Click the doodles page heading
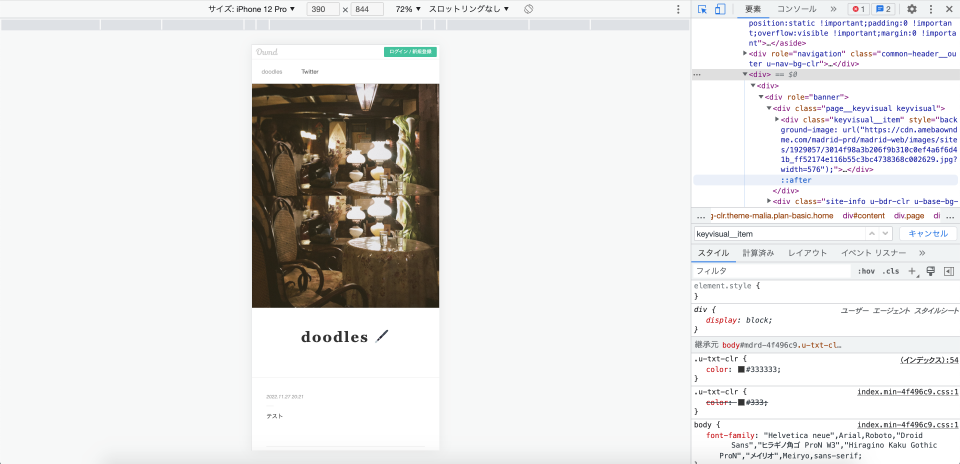The width and height of the screenshot is (960, 464). 334,337
